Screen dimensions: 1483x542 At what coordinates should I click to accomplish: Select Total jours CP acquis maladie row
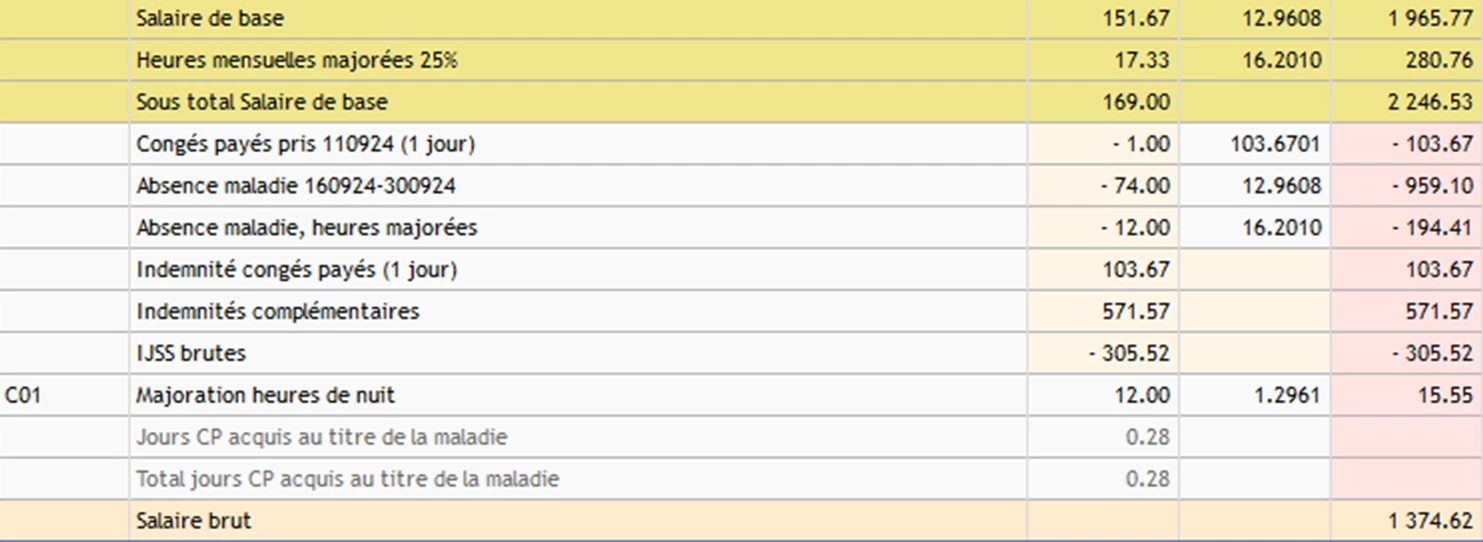click(347, 479)
